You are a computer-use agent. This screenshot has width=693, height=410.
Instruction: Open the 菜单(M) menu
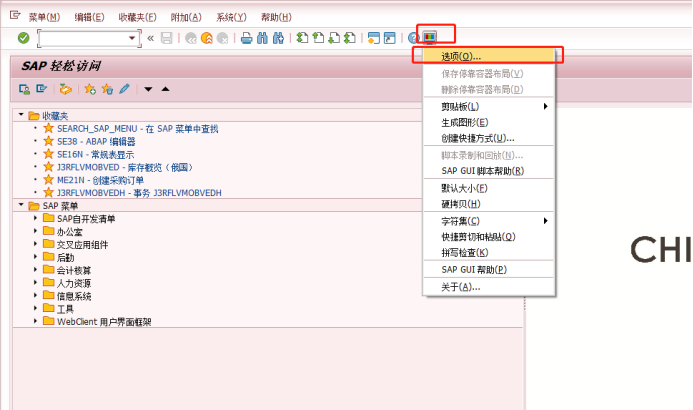pos(44,17)
